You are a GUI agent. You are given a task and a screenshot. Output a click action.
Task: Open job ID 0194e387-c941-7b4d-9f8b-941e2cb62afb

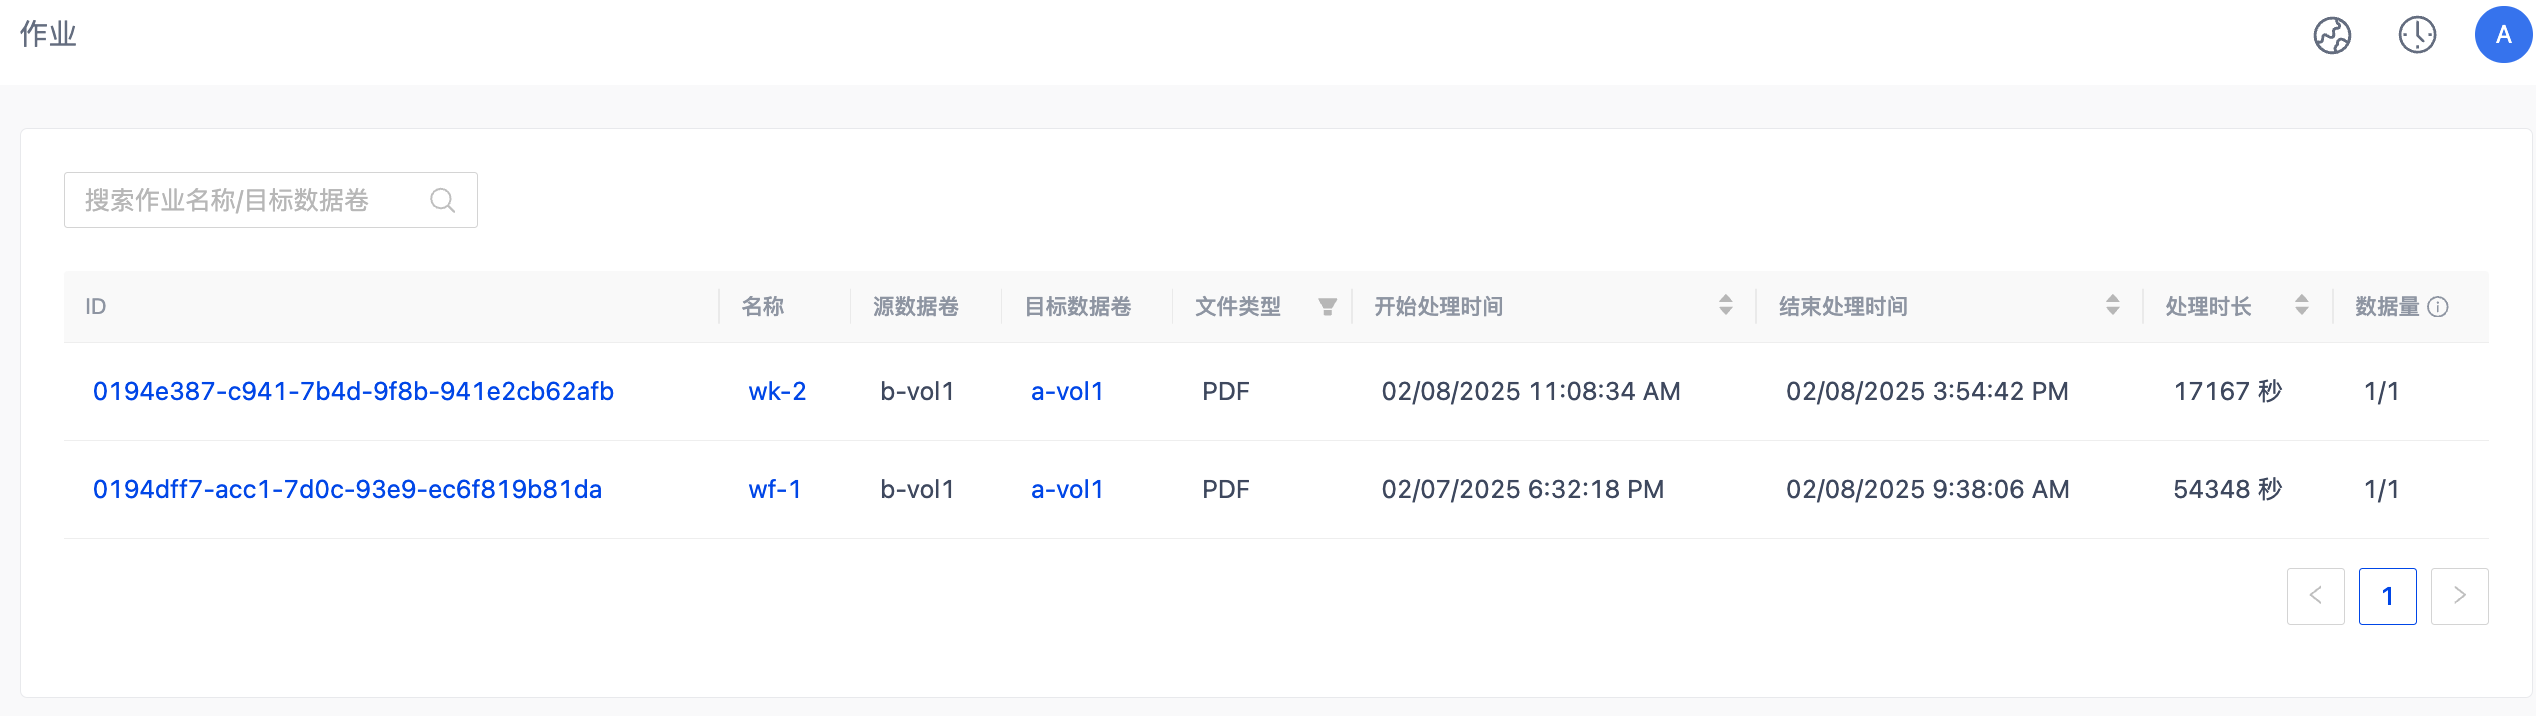tap(353, 391)
